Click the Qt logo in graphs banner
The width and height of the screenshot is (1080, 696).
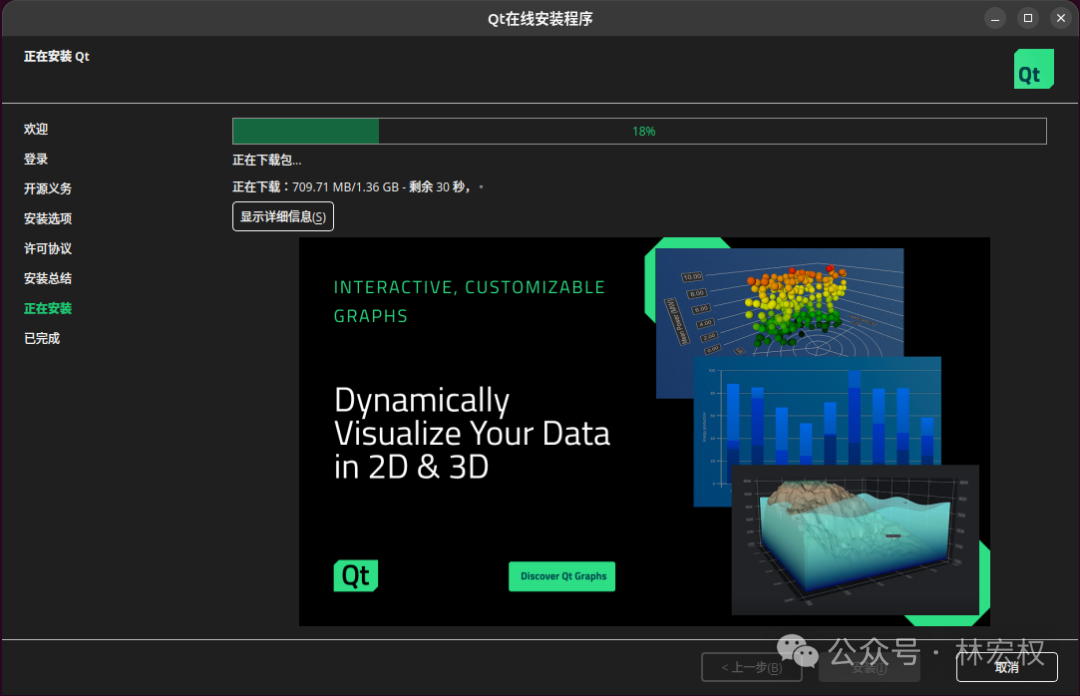click(355, 575)
